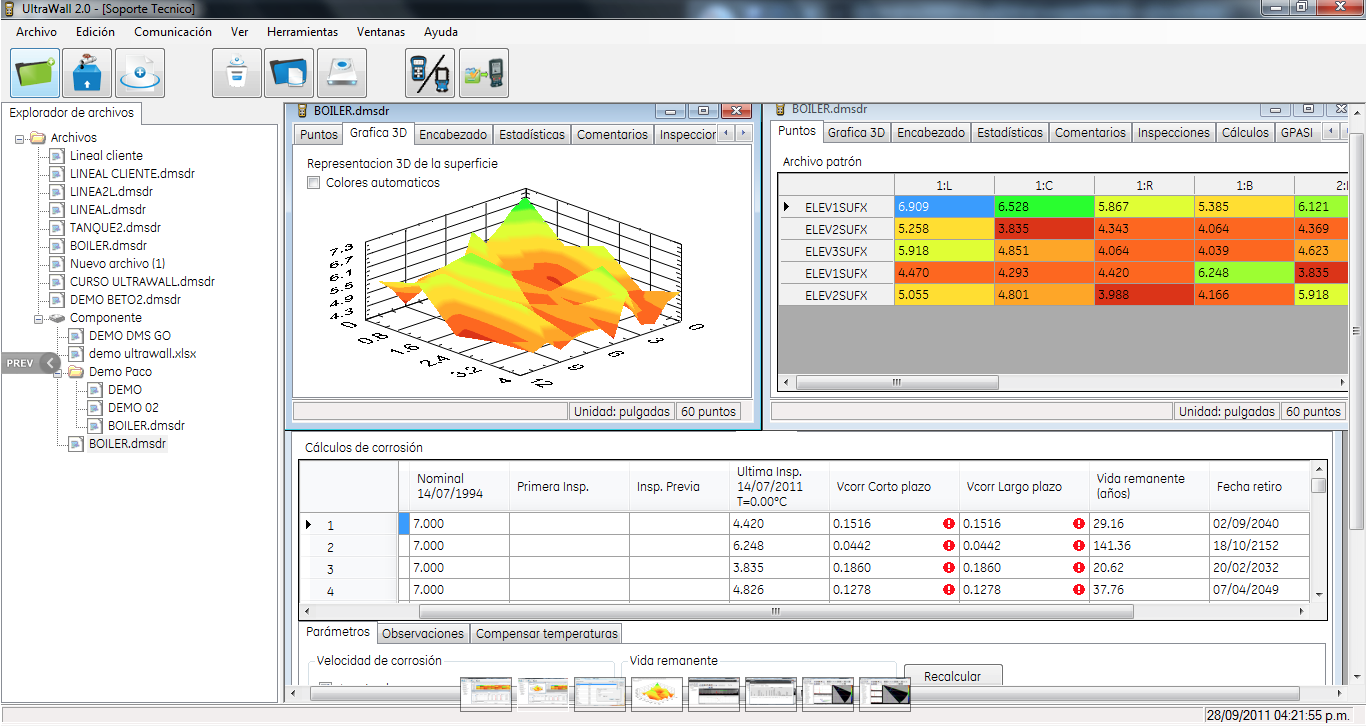Open the Archivo menu

(x=37, y=32)
